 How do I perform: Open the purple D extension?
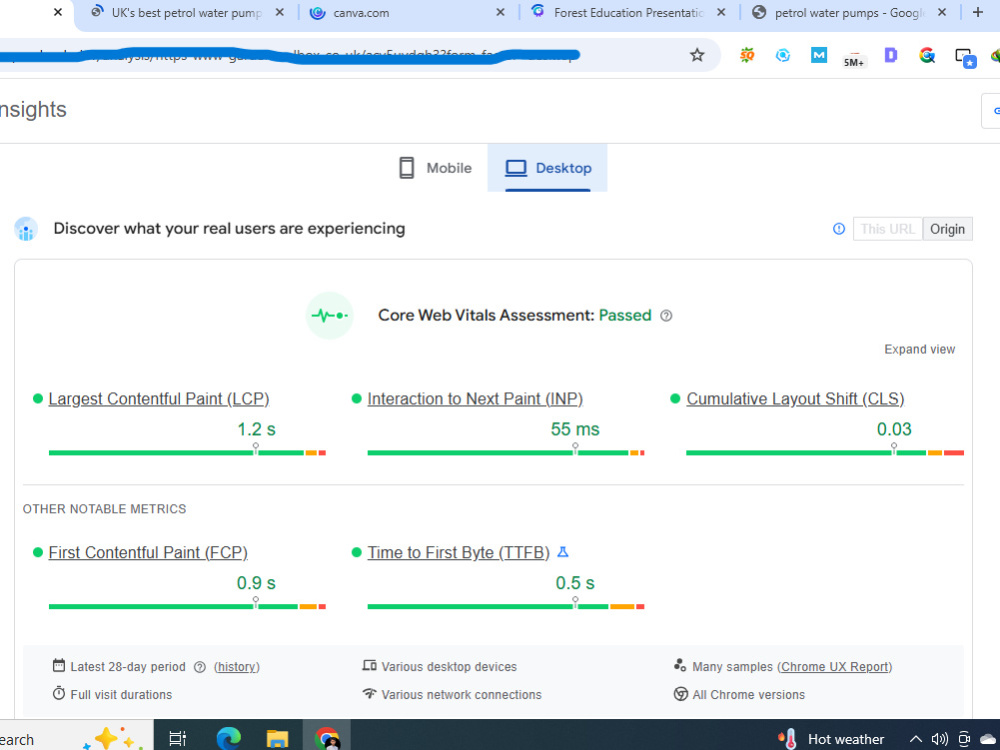(891, 55)
